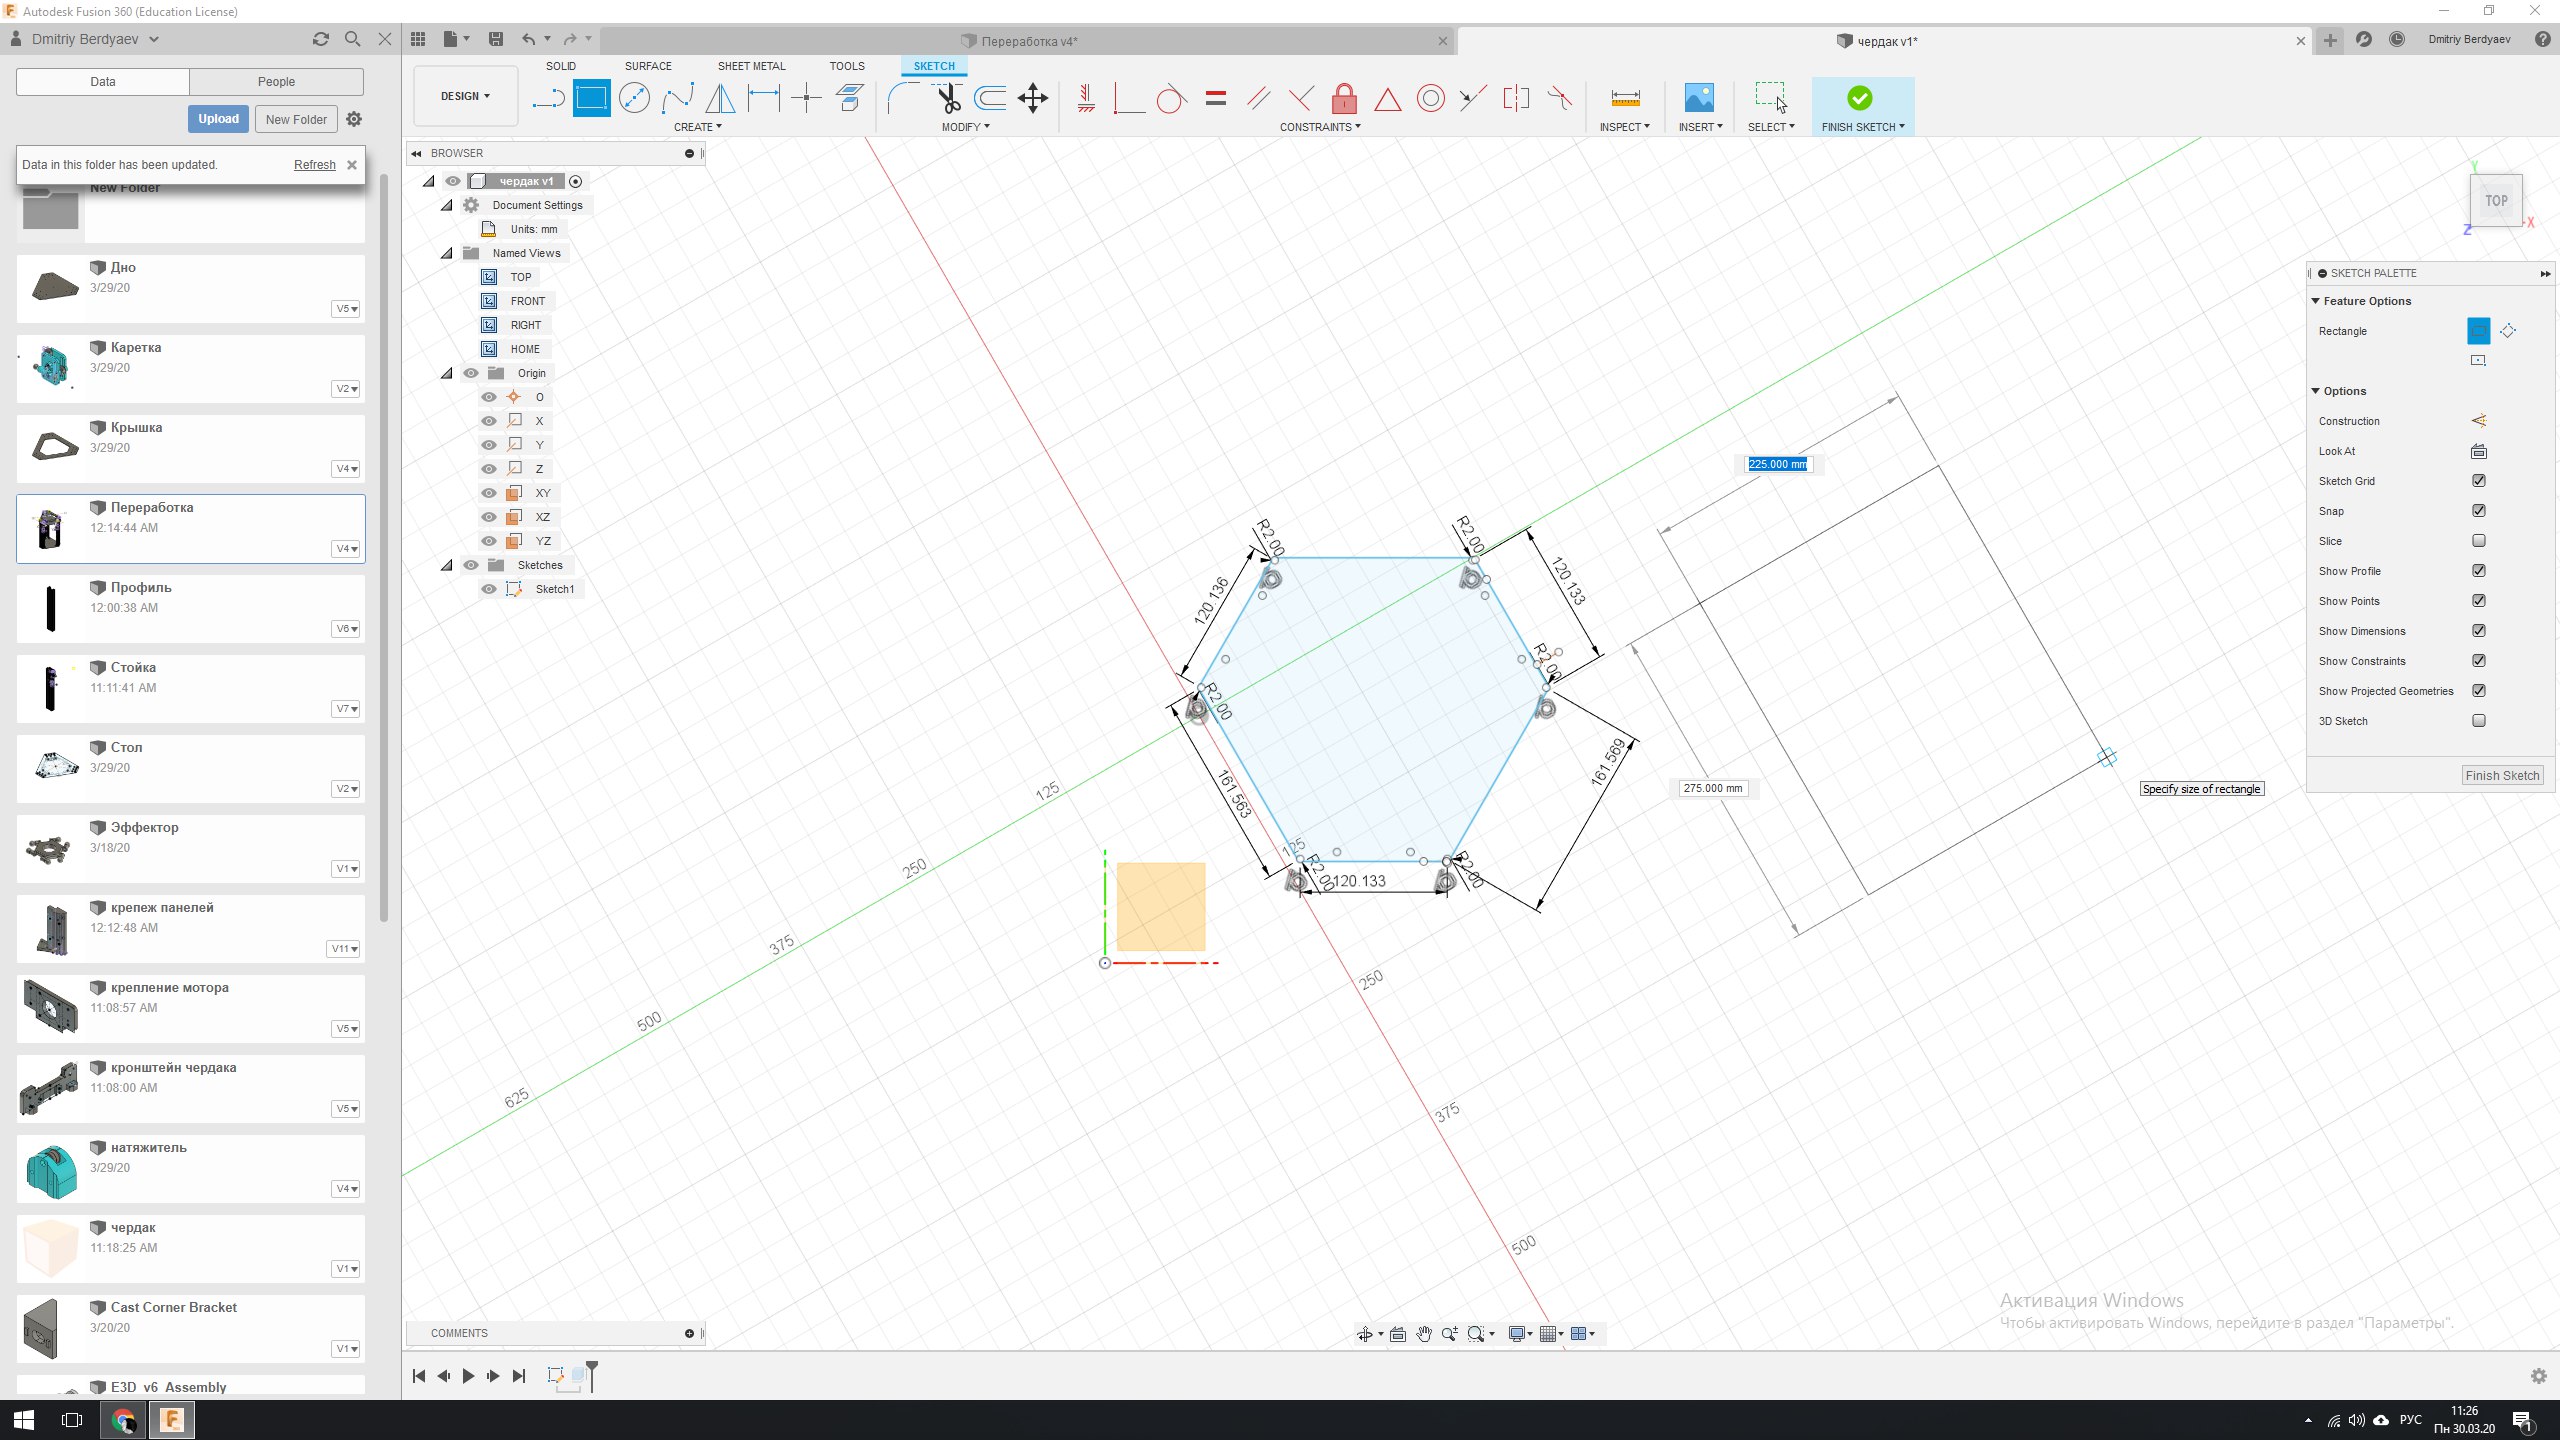Select the Line tool in Create toolbar

(x=548, y=98)
